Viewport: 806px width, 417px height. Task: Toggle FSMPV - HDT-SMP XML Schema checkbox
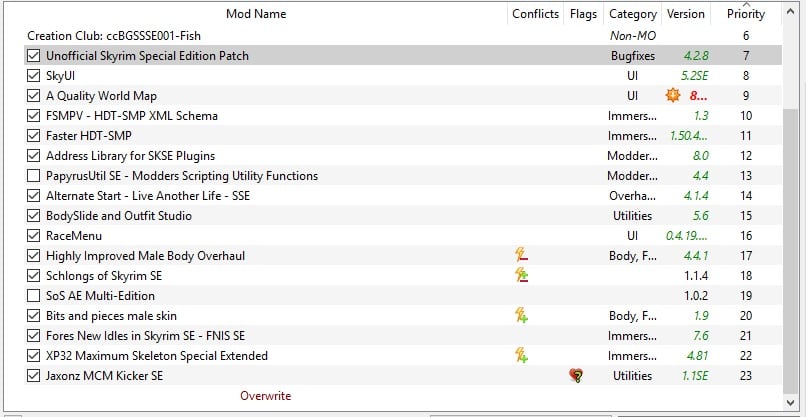pos(33,116)
